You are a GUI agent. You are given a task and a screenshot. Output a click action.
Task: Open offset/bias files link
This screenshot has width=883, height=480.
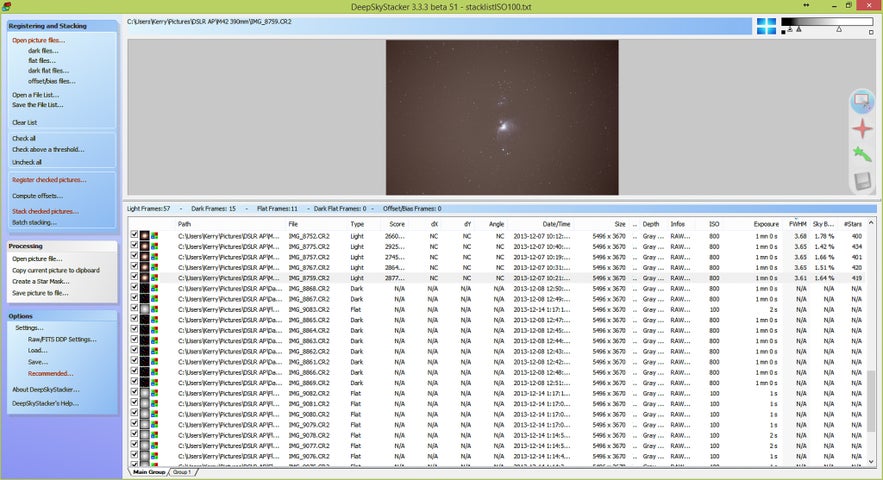click(x=52, y=81)
